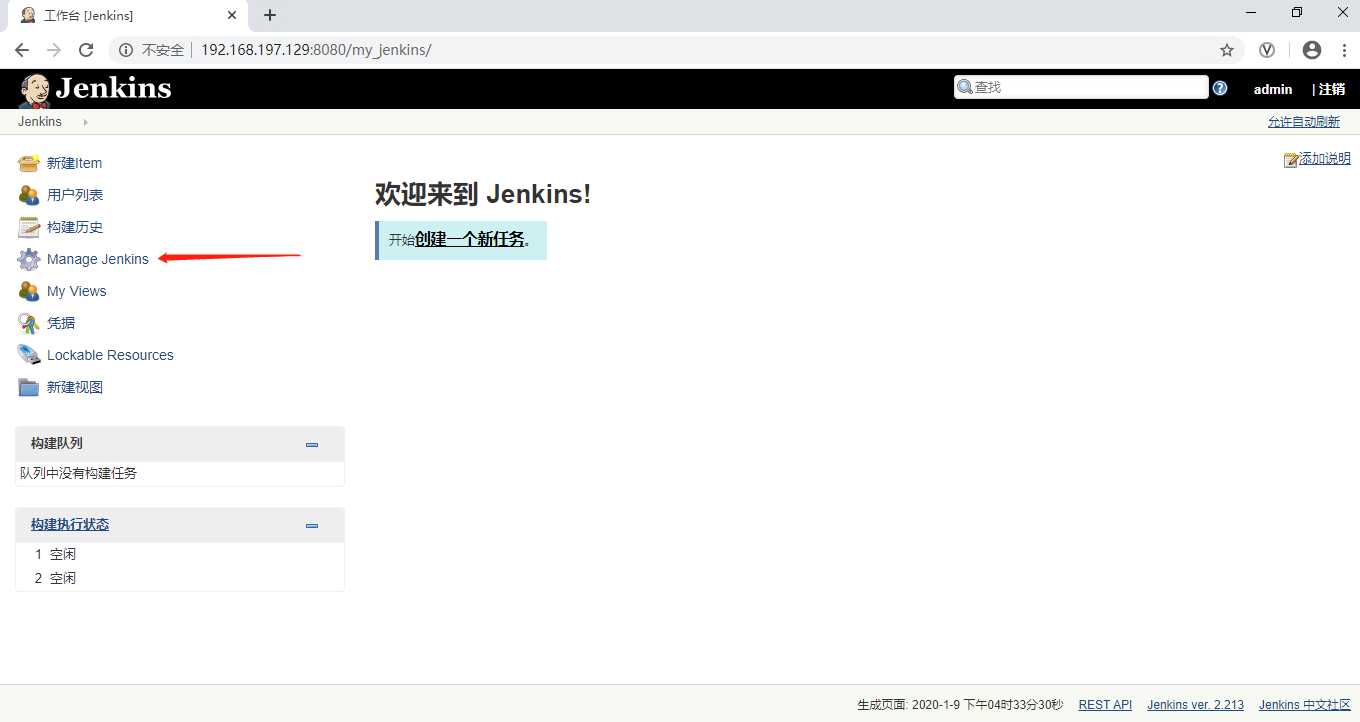
Task: Click executor row 2 空闲
Action: pos(180,578)
